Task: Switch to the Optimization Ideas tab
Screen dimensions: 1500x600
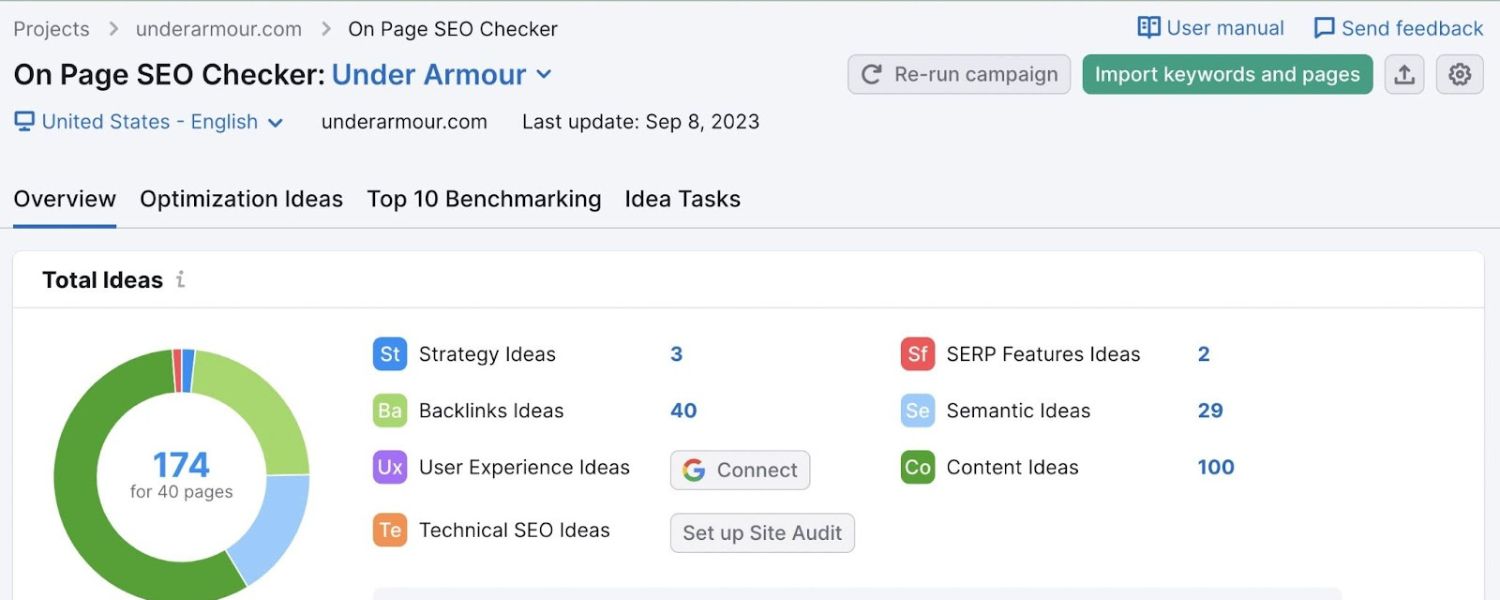Action: [x=241, y=199]
